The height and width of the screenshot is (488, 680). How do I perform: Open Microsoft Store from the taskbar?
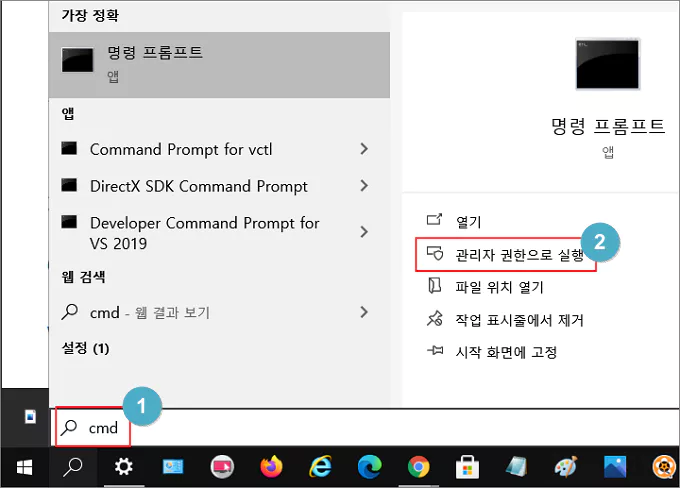467,468
